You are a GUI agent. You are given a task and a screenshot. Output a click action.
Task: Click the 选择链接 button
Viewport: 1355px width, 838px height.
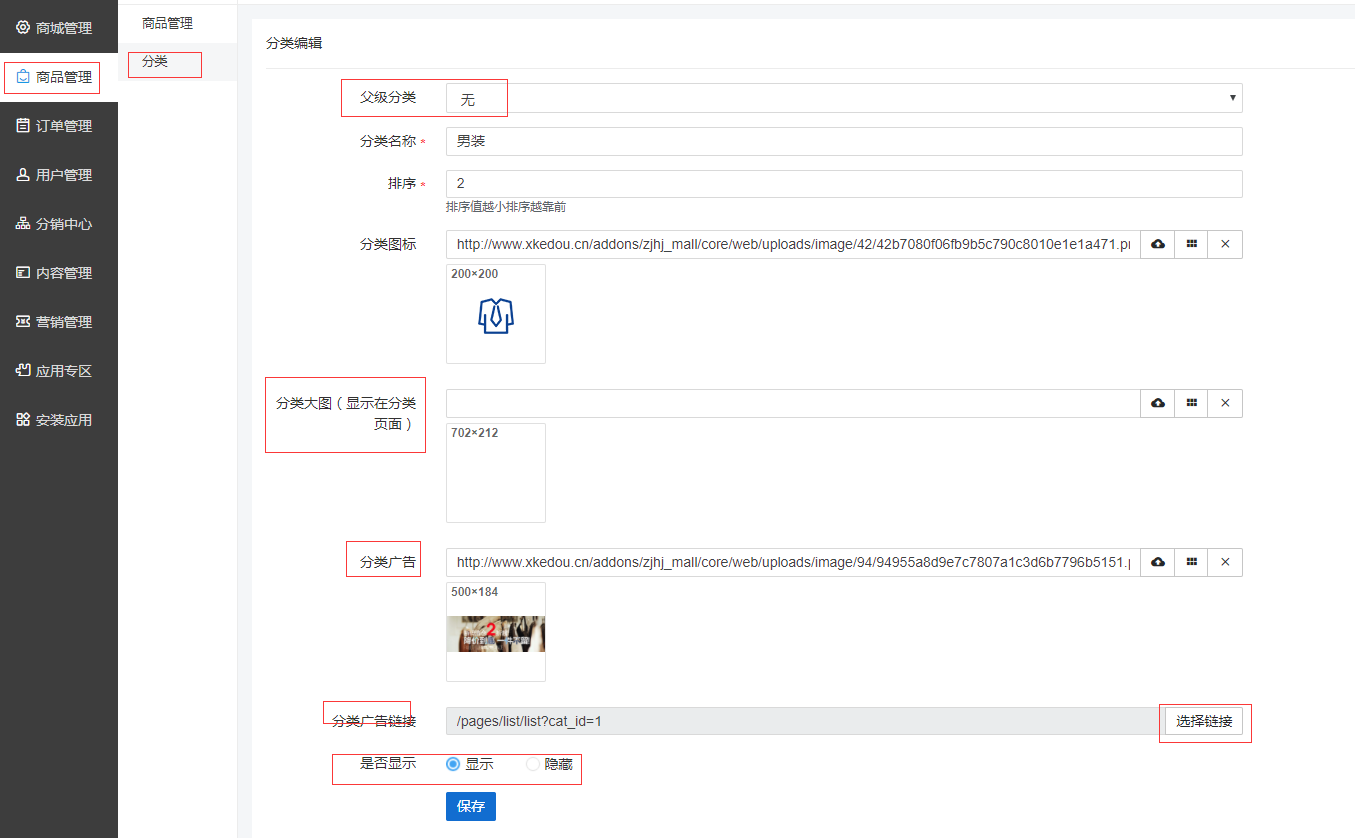tap(1204, 721)
